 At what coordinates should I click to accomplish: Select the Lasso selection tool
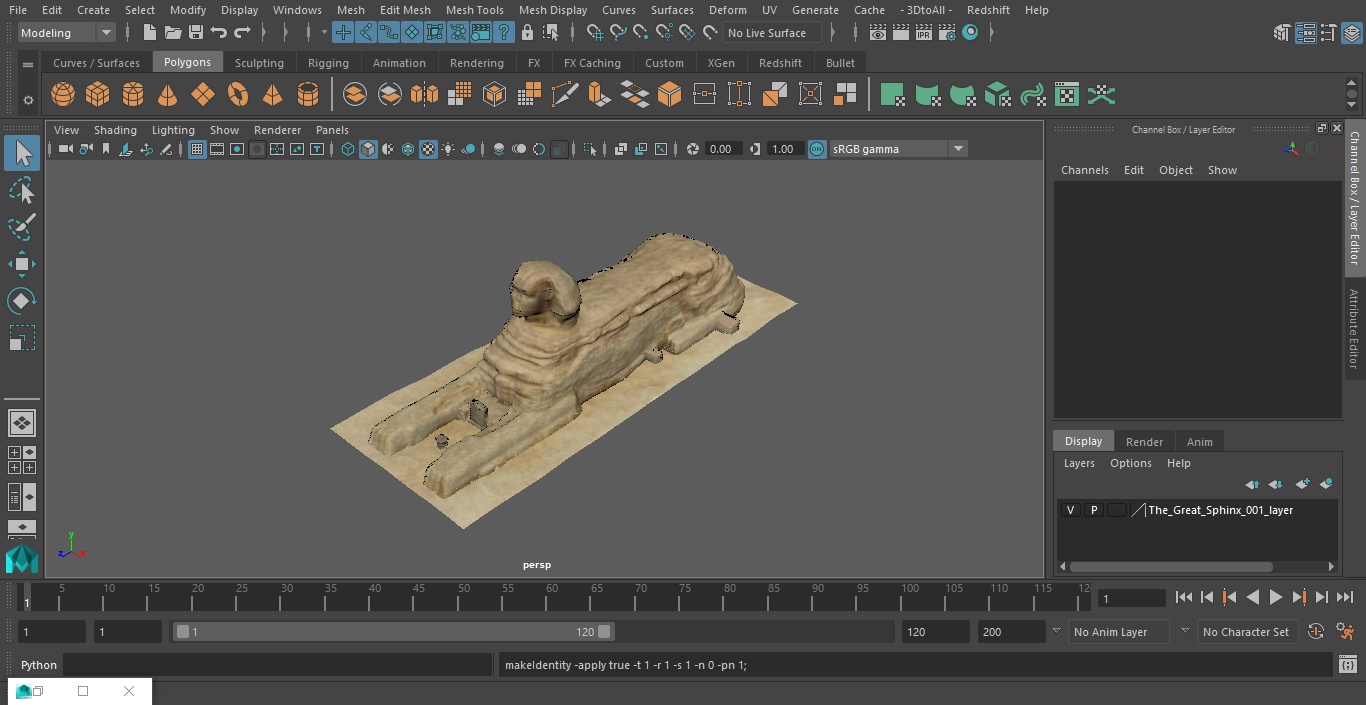pyautogui.click(x=21, y=191)
